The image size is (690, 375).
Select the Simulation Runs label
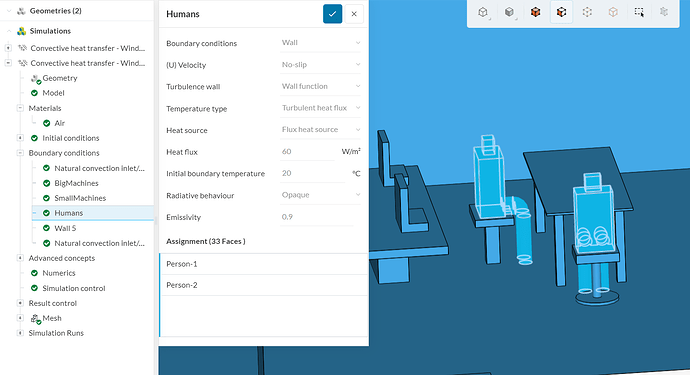point(56,333)
